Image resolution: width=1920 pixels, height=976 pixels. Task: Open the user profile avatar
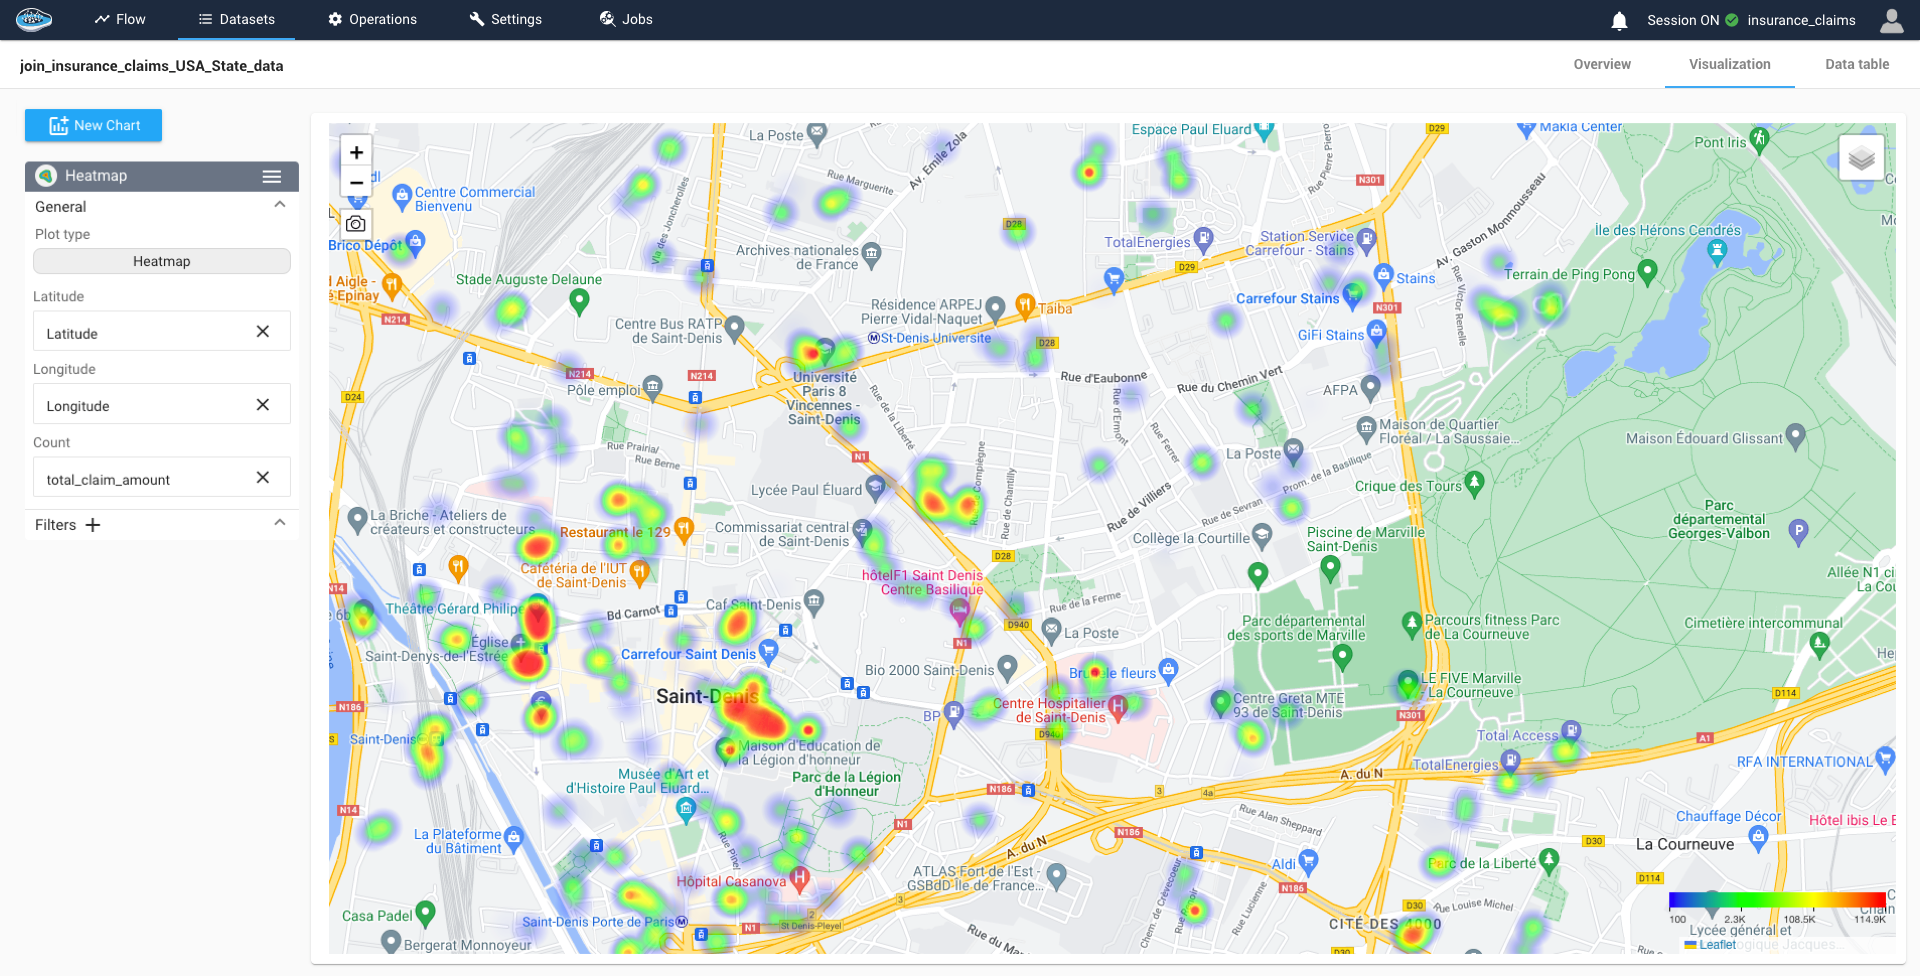tap(1892, 20)
